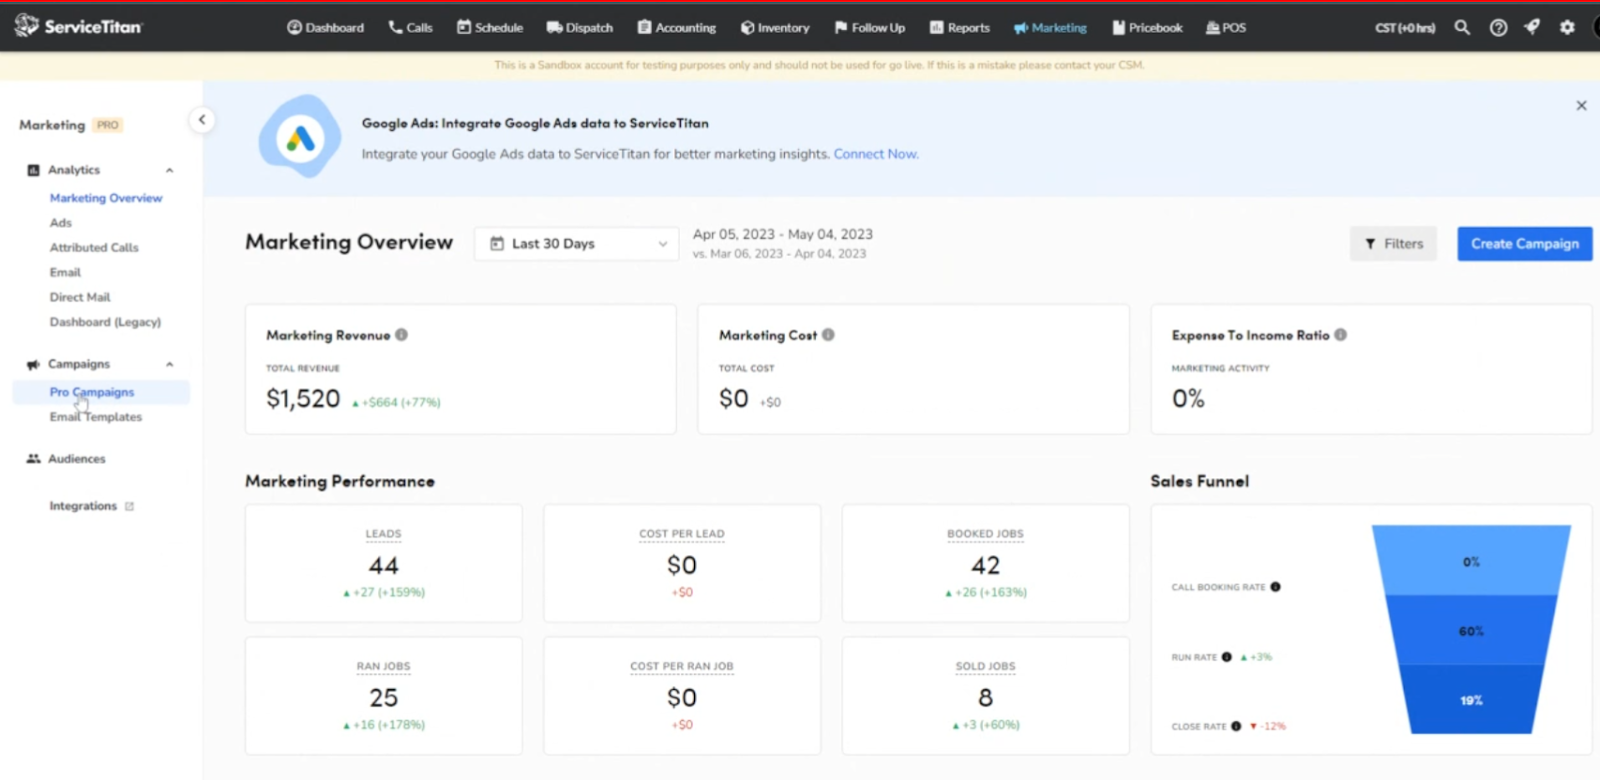Open the settings gear icon
This screenshot has height=780, width=1600.
[x=1567, y=27]
